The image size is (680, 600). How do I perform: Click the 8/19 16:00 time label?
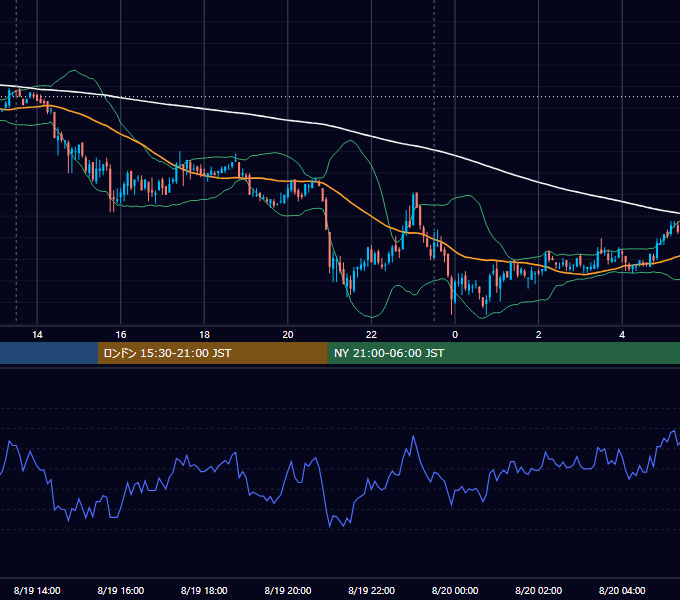pyautogui.click(x=121, y=590)
